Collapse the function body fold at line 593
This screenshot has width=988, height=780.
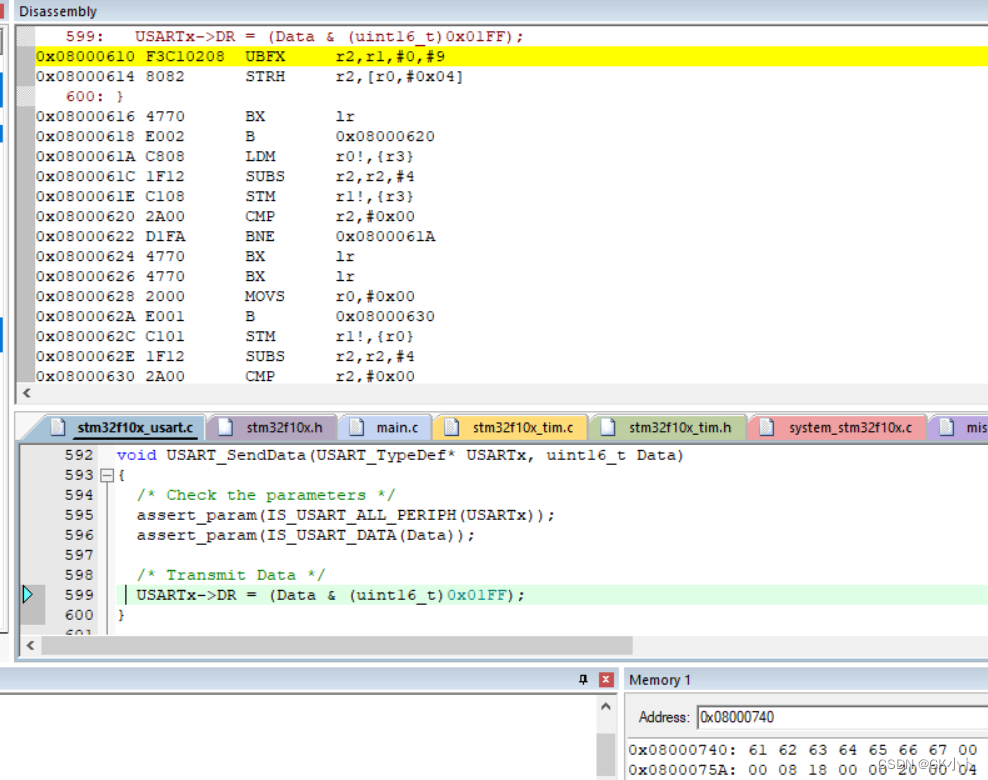click(107, 475)
